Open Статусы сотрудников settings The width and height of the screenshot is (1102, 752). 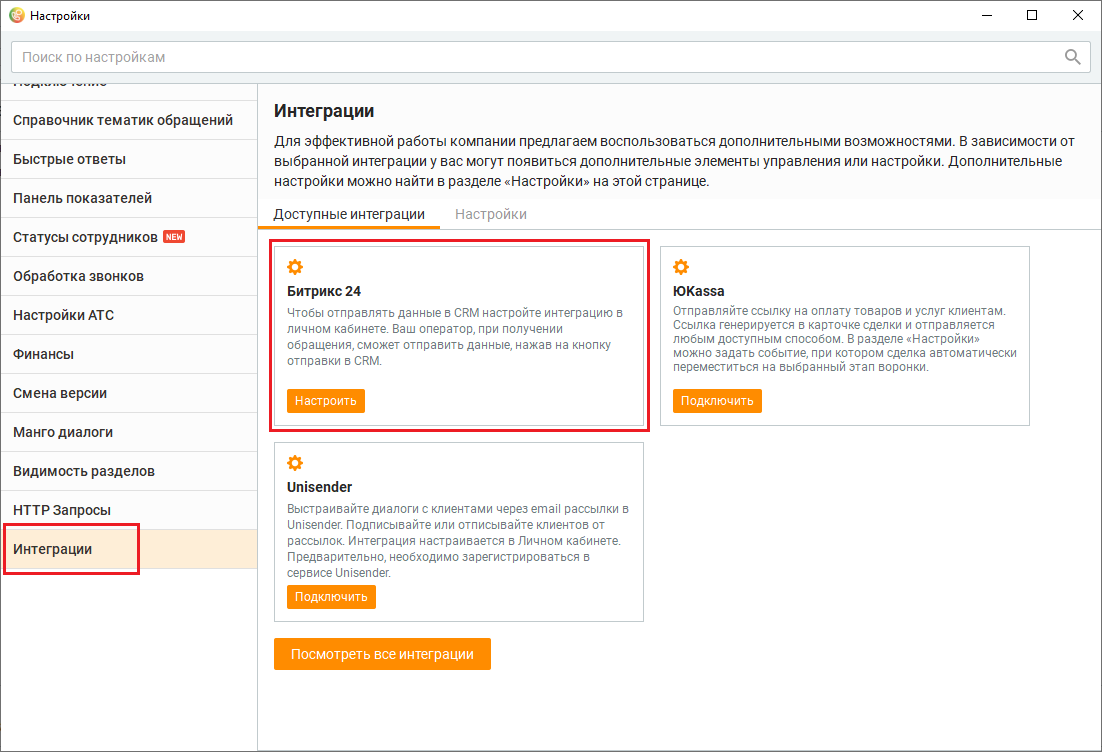pos(129,238)
